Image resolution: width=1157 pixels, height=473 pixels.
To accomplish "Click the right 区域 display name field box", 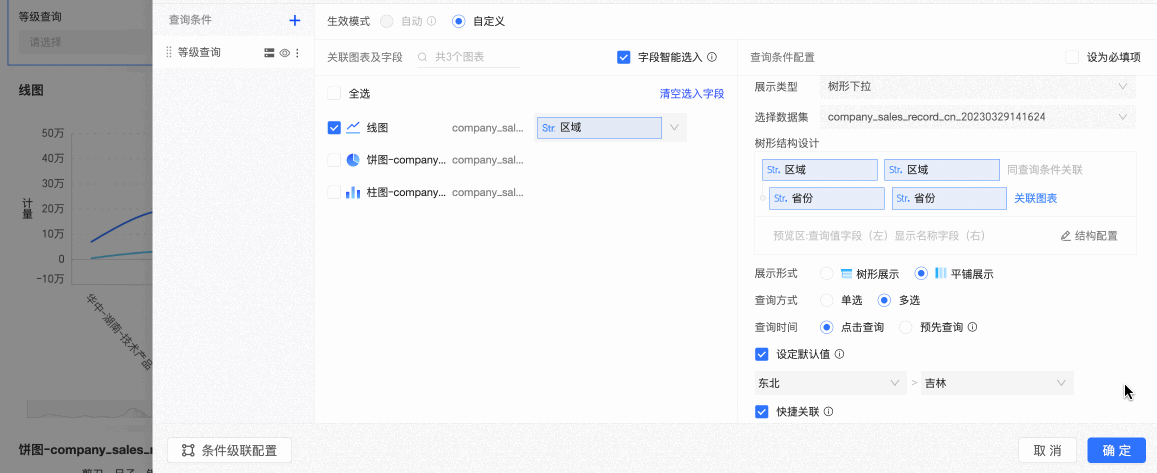I will click(x=942, y=170).
